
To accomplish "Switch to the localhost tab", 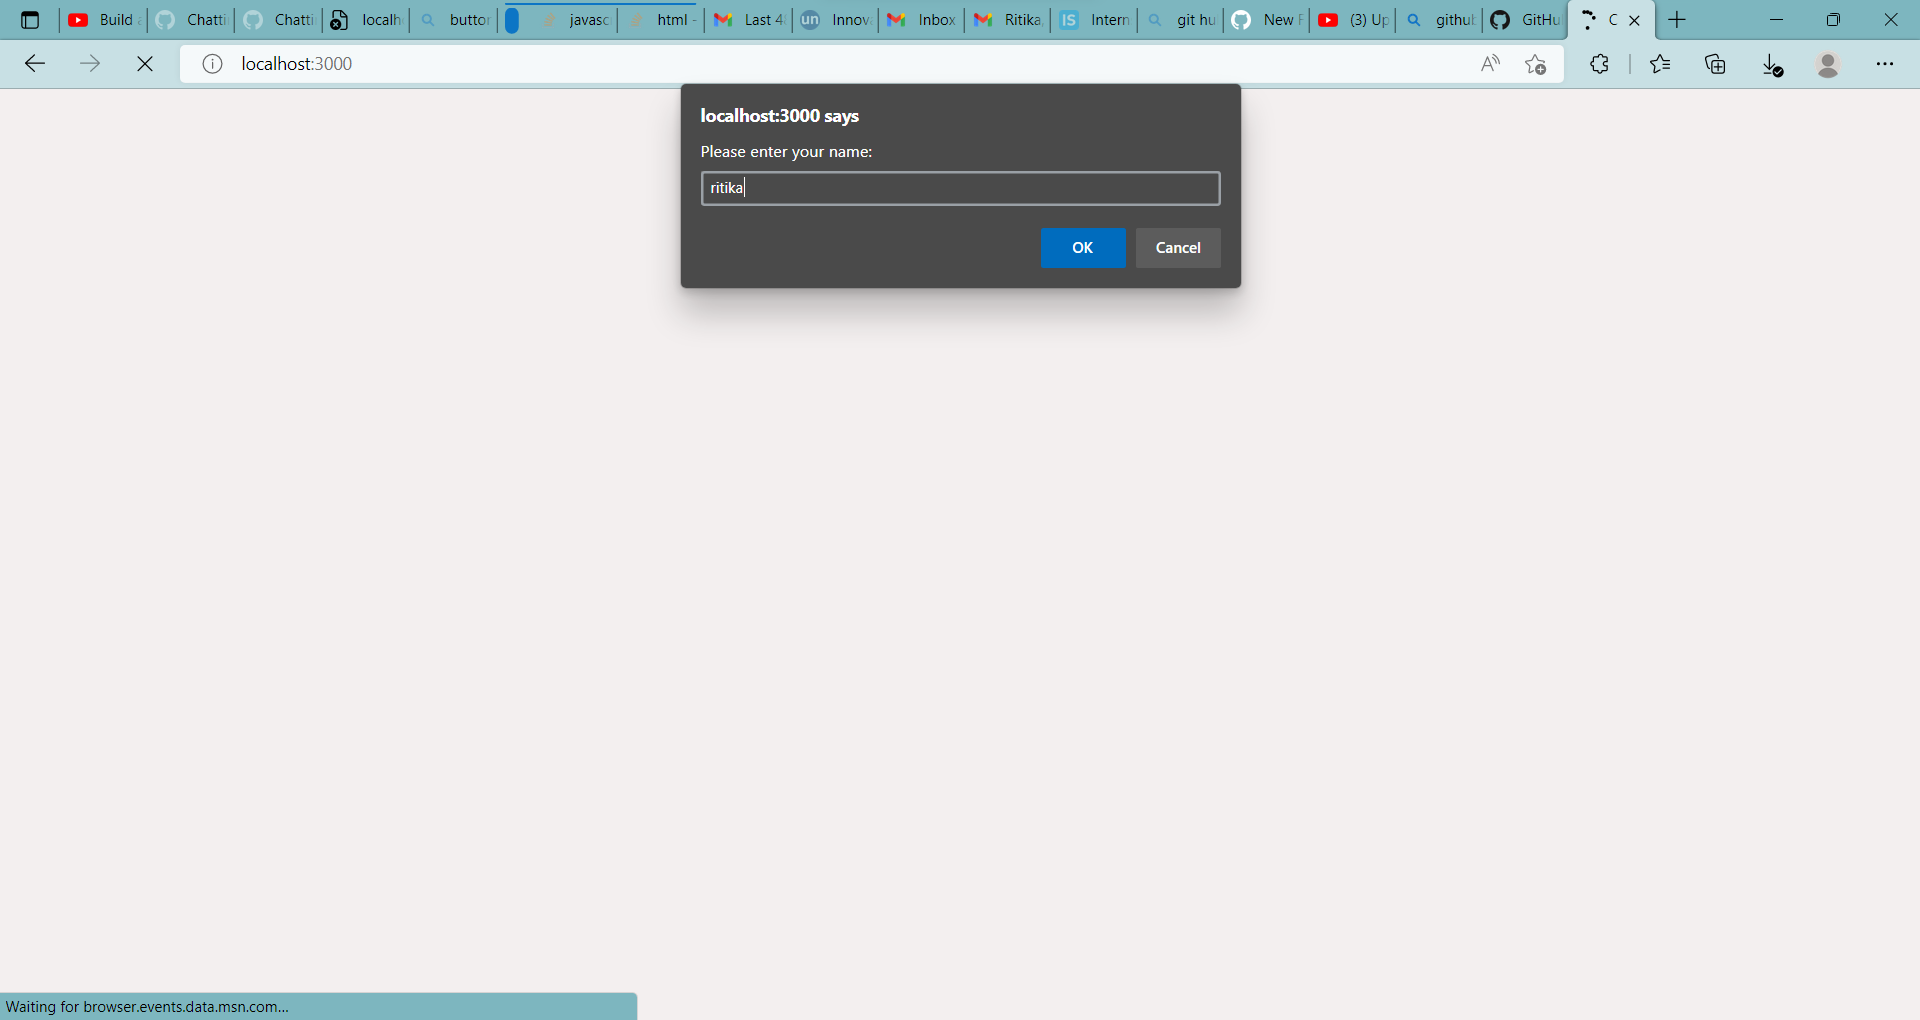I will click(366, 20).
